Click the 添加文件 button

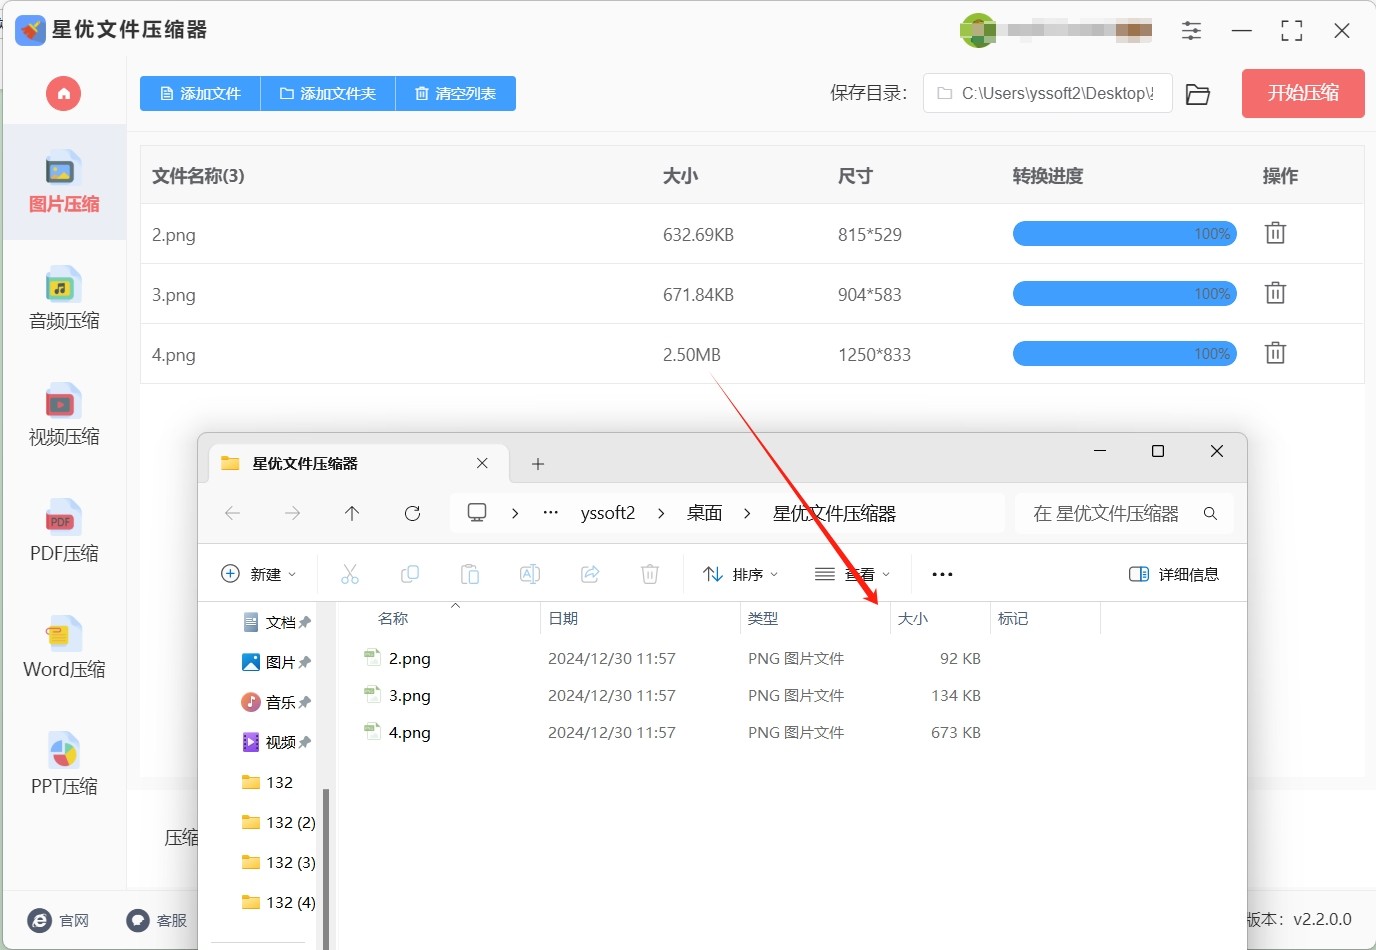point(200,94)
